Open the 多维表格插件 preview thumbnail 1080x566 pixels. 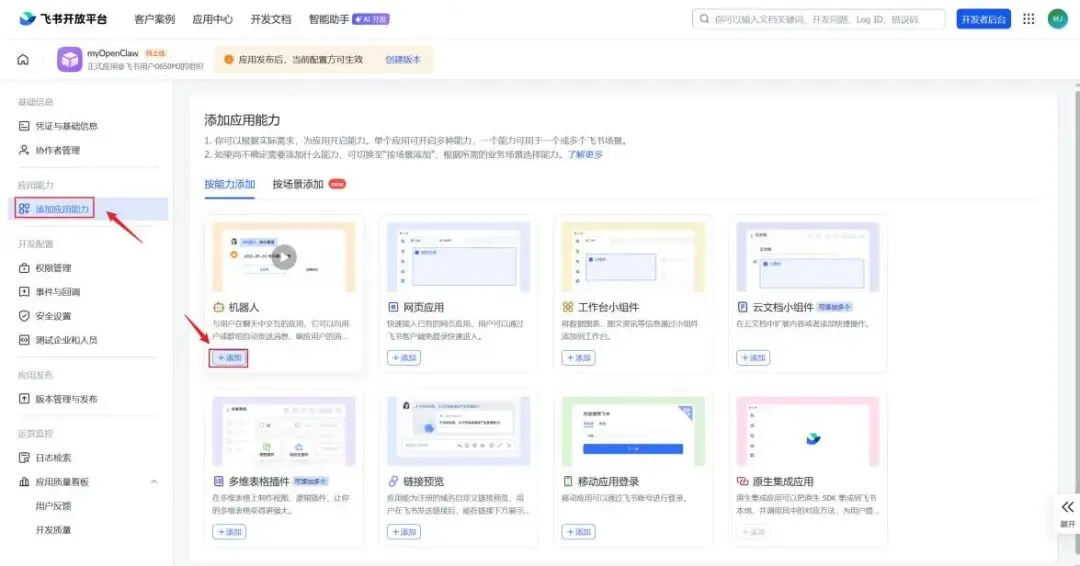point(284,431)
